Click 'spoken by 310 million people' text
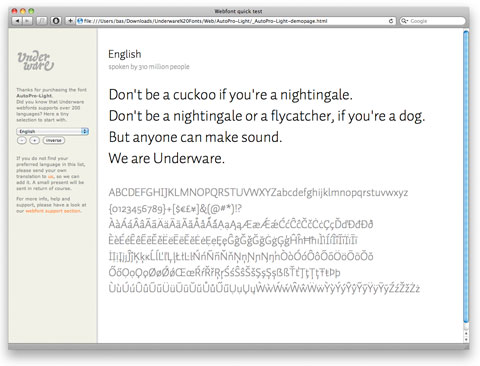480x366 pixels. click(x=149, y=67)
